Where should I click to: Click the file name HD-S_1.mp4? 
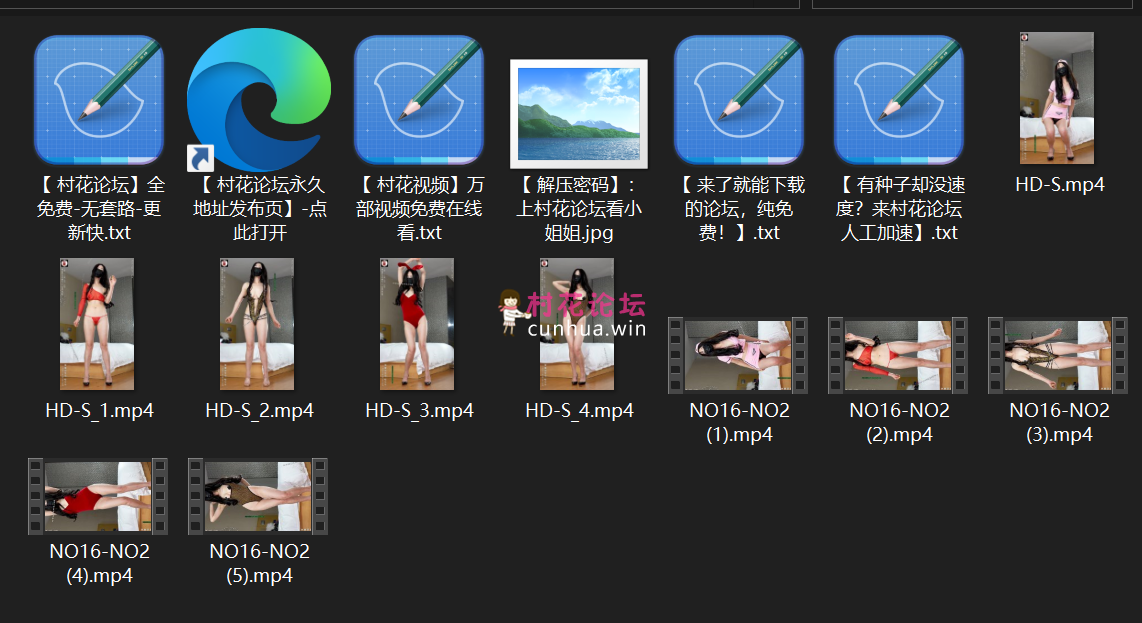(100, 410)
